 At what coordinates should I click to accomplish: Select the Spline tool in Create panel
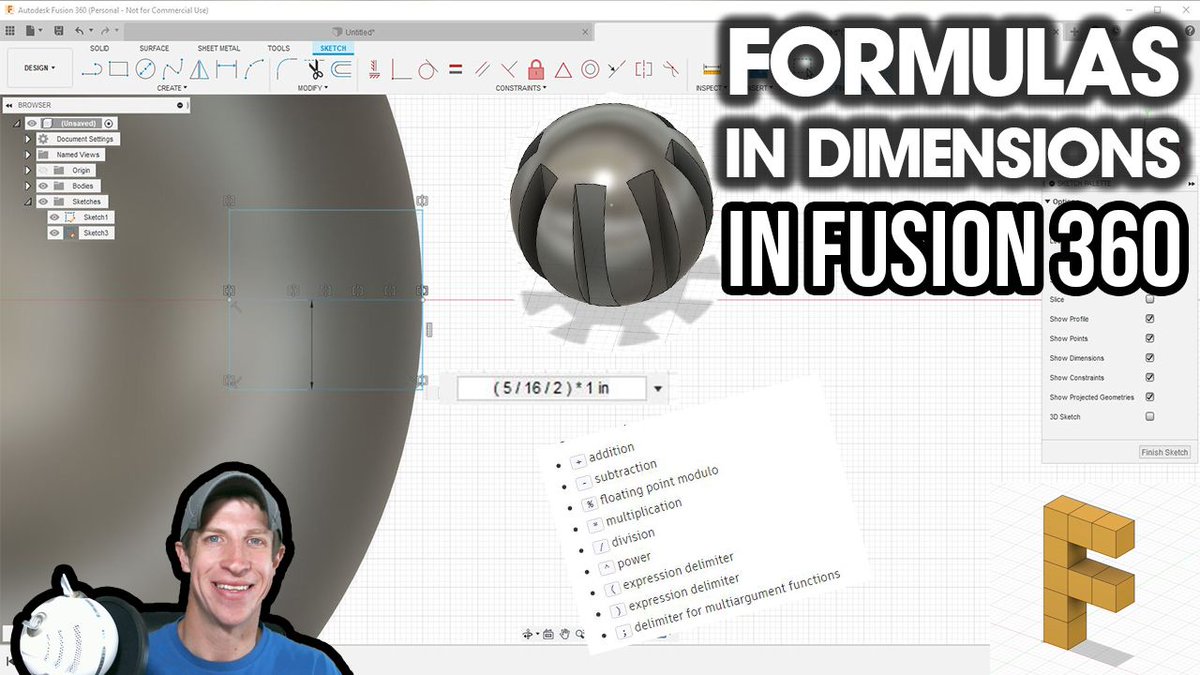pos(172,70)
